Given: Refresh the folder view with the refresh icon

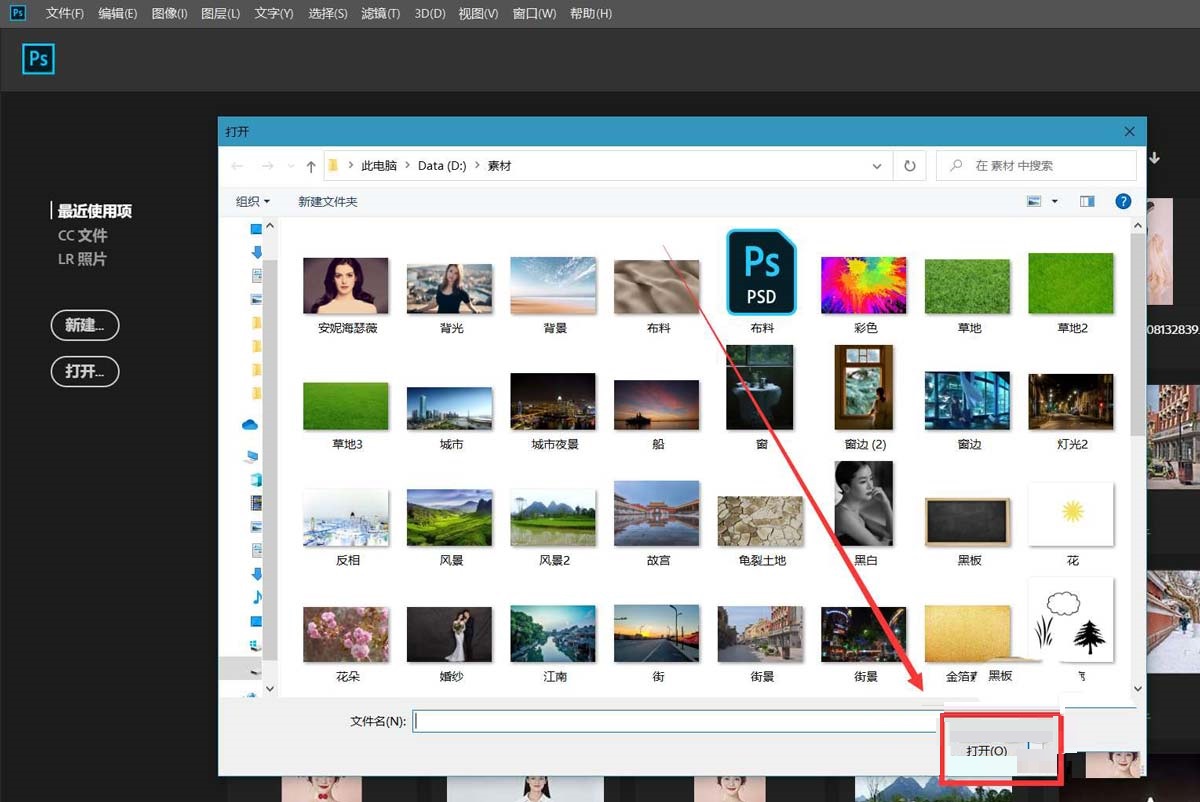Looking at the screenshot, I should click(909, 165).
